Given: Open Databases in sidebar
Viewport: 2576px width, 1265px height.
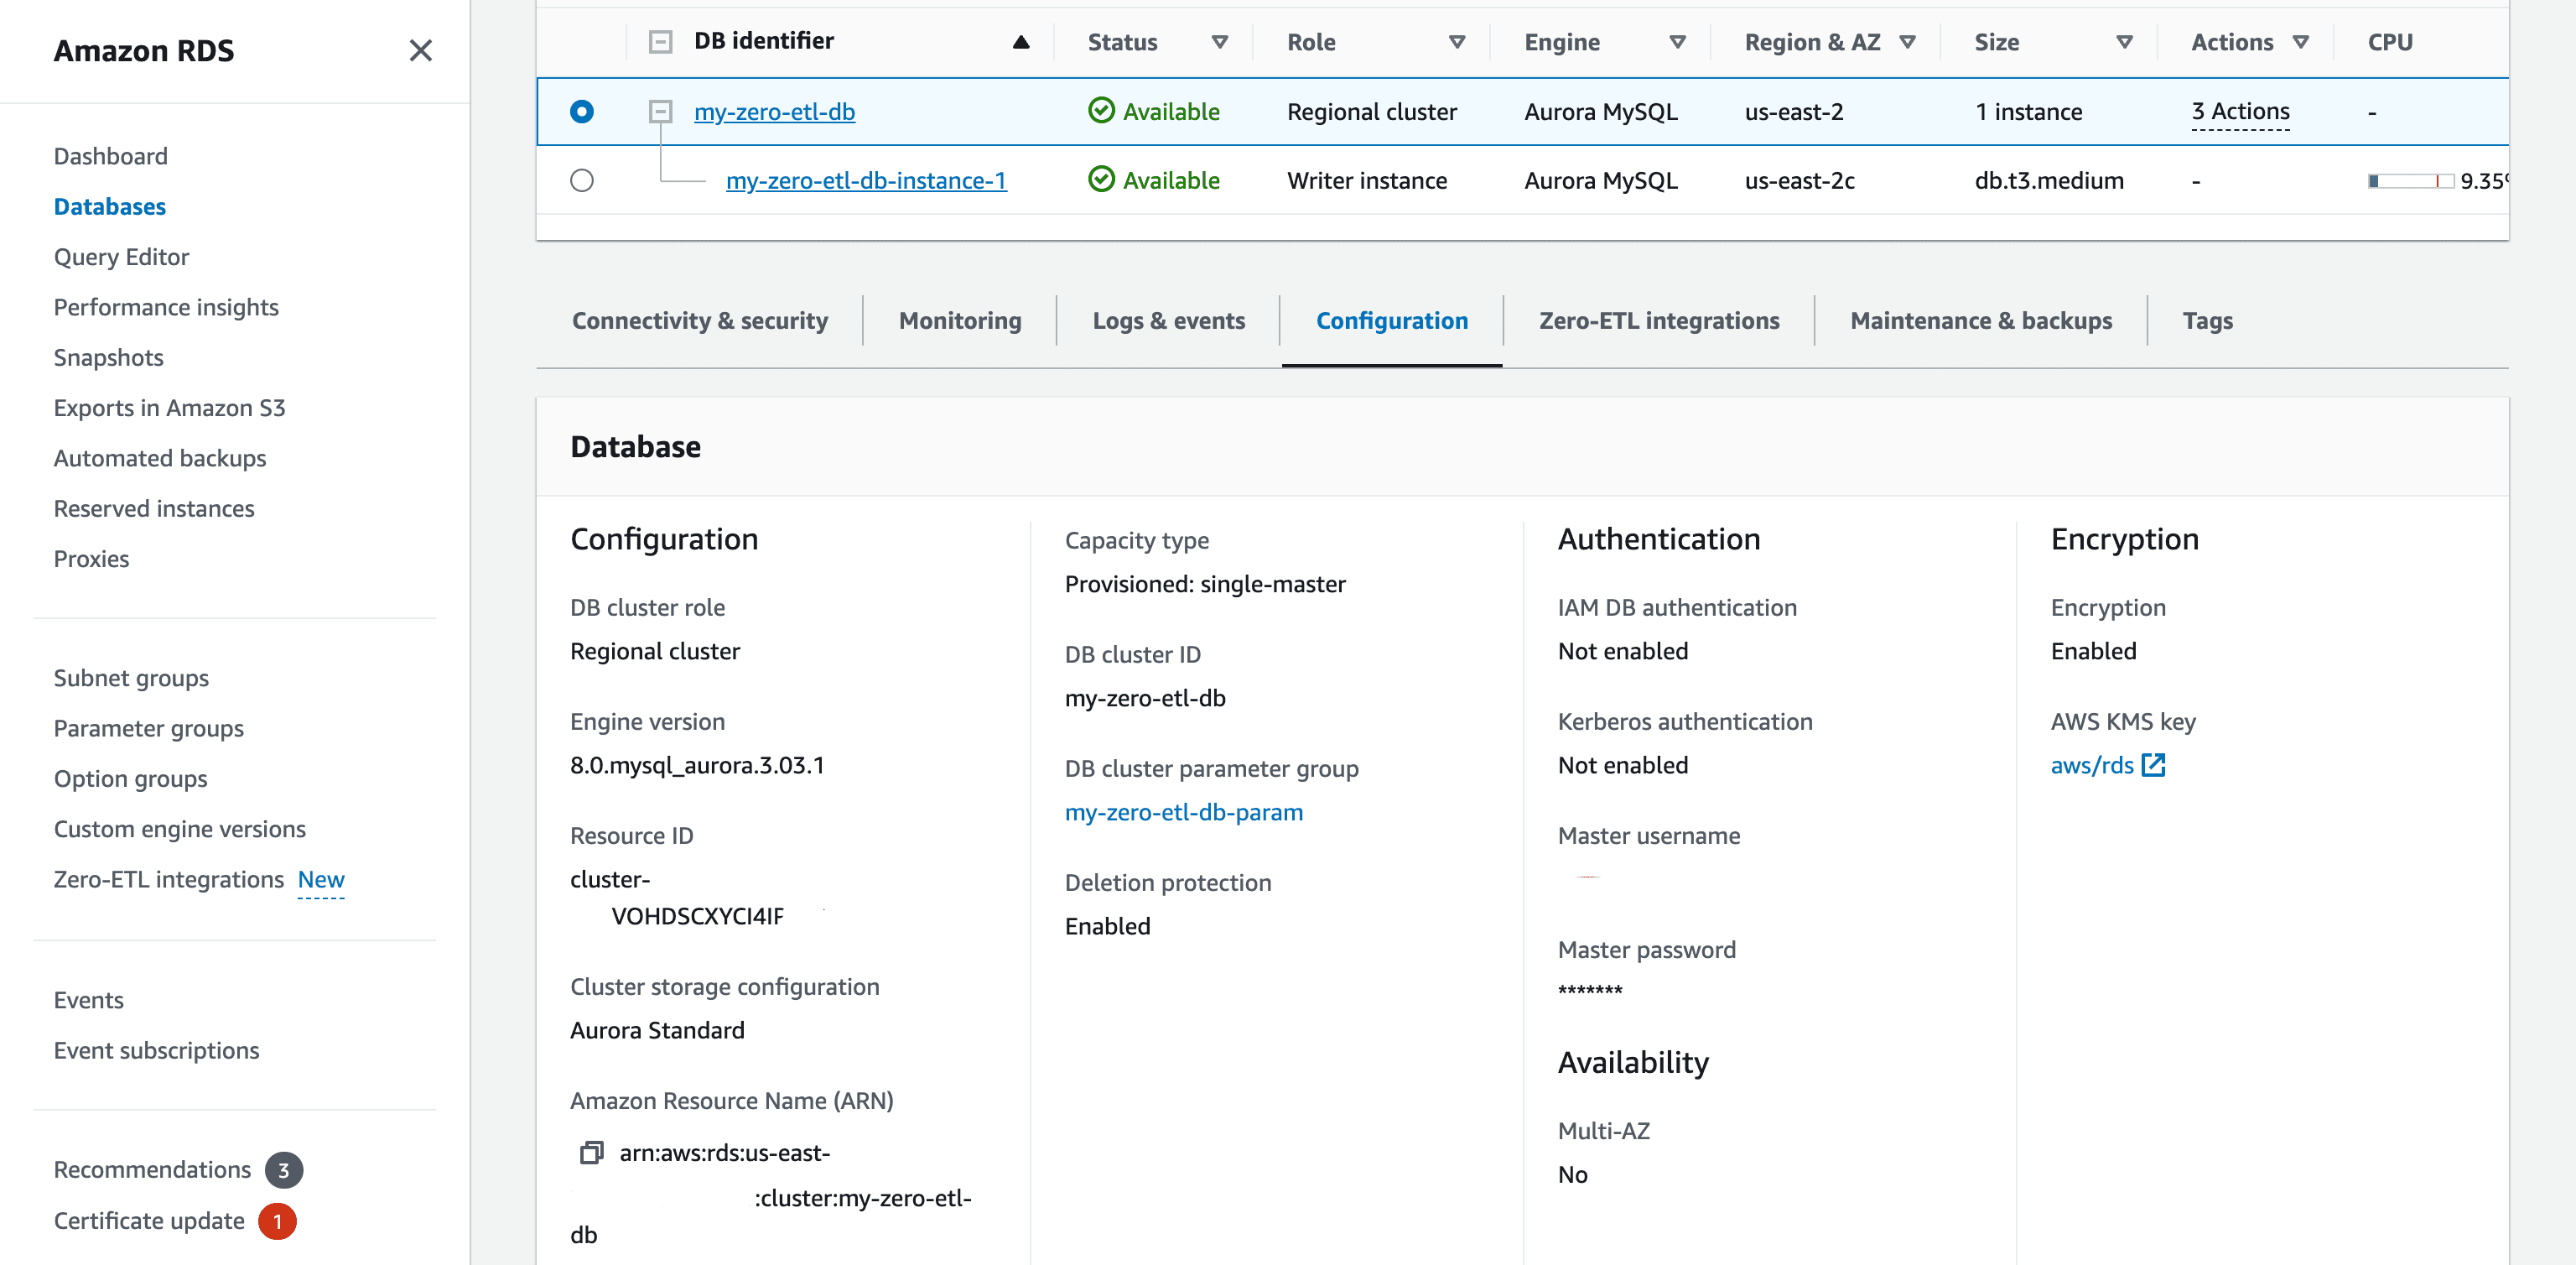Looking at the screenshot, I should (x=110, y=206).
